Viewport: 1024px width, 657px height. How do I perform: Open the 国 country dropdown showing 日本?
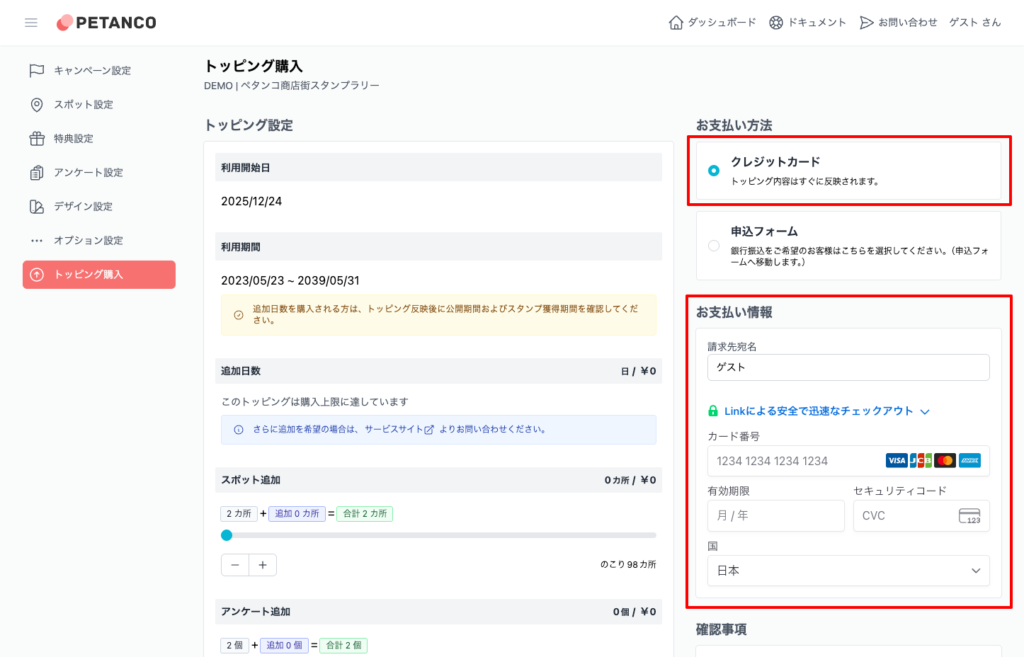tap(847, 571)
